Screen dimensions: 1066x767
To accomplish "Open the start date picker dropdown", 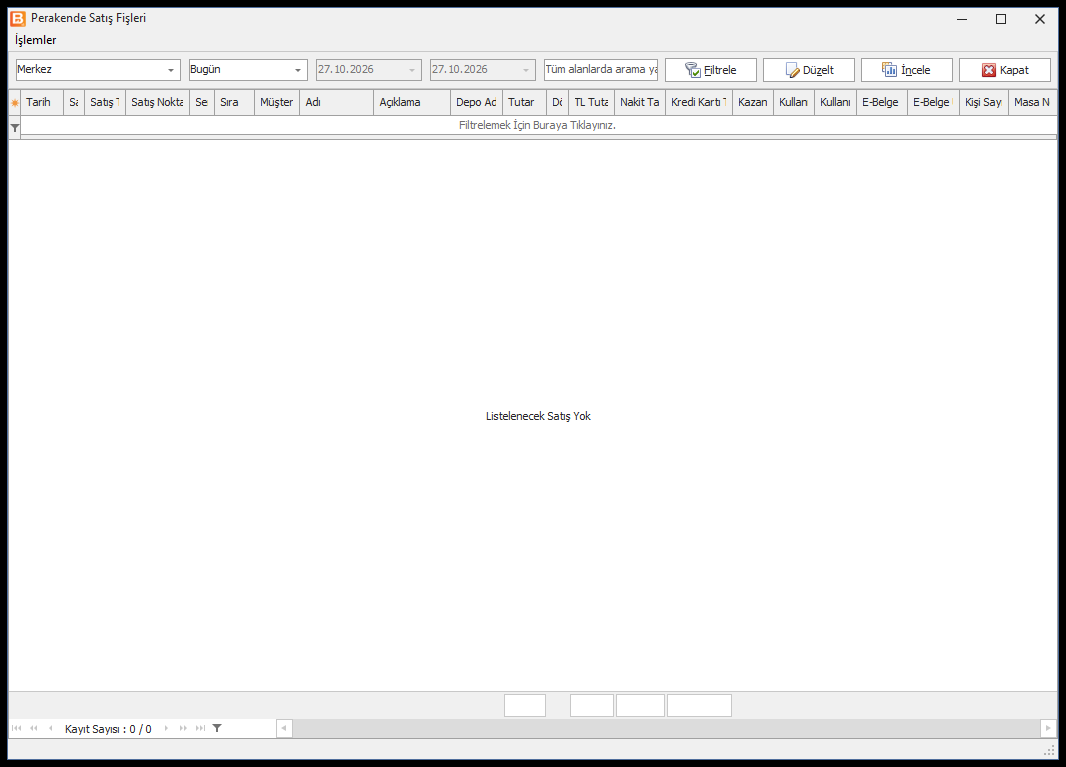I will tap(412, 70).
